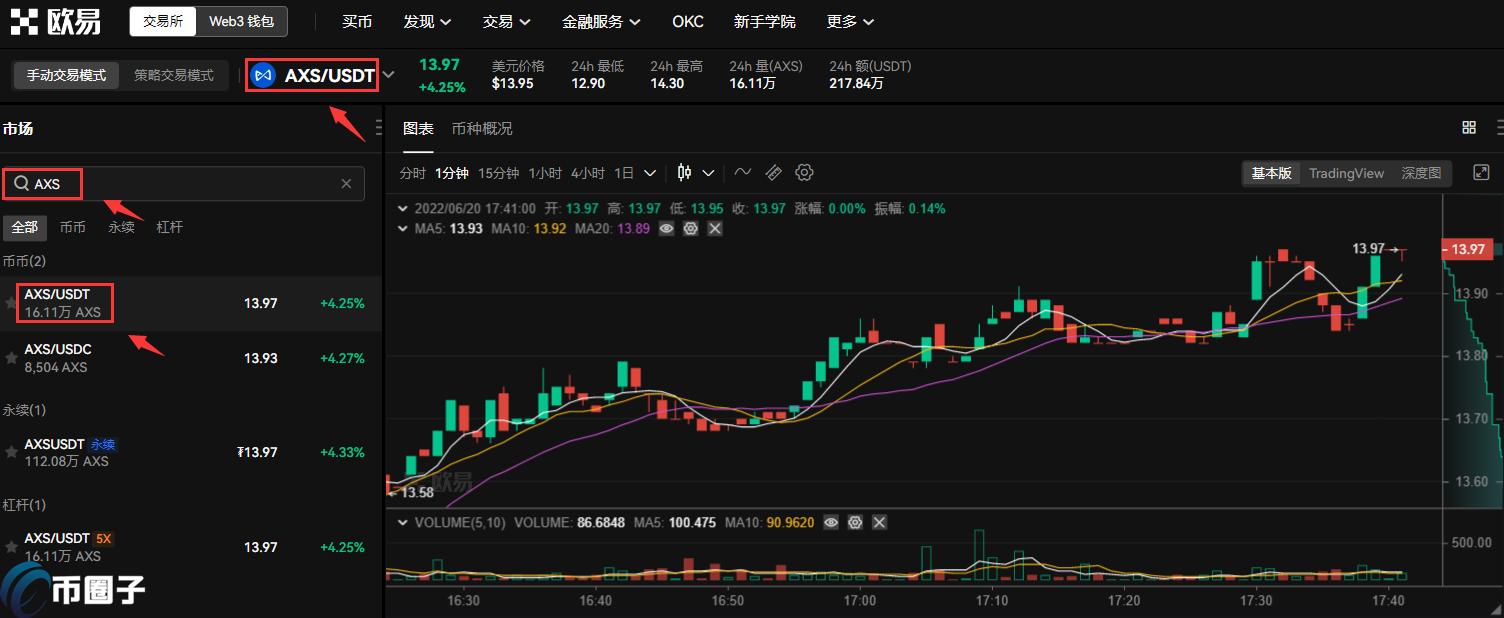Screen dimensions: 1504x618
Task: Remove the VOLUME indicator with its X
Action: [x=879, y=522]
